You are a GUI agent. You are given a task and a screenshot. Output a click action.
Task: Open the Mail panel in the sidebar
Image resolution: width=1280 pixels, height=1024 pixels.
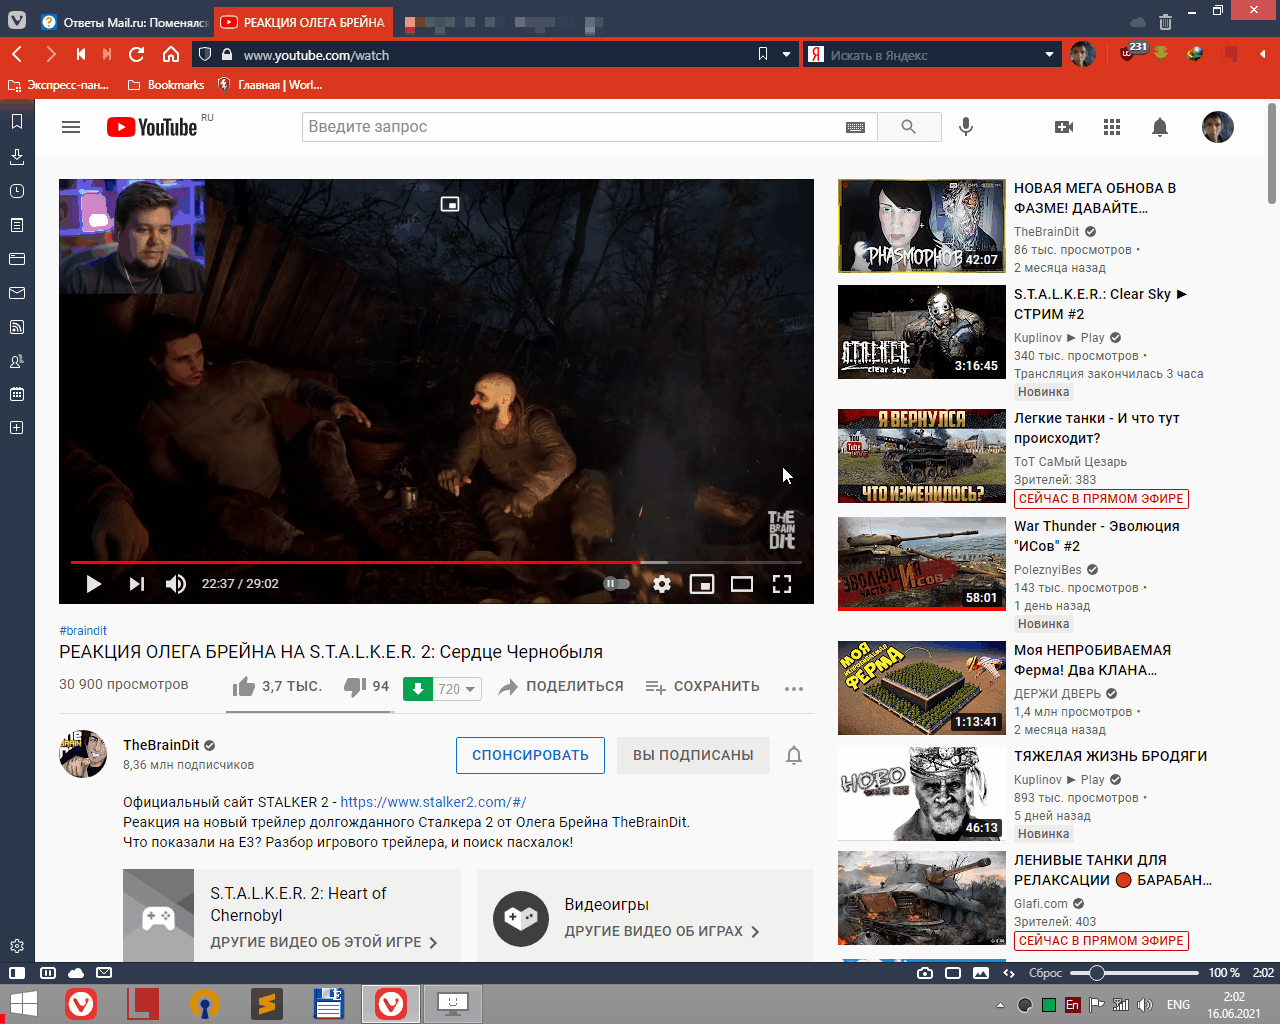(x=17, y=293)
